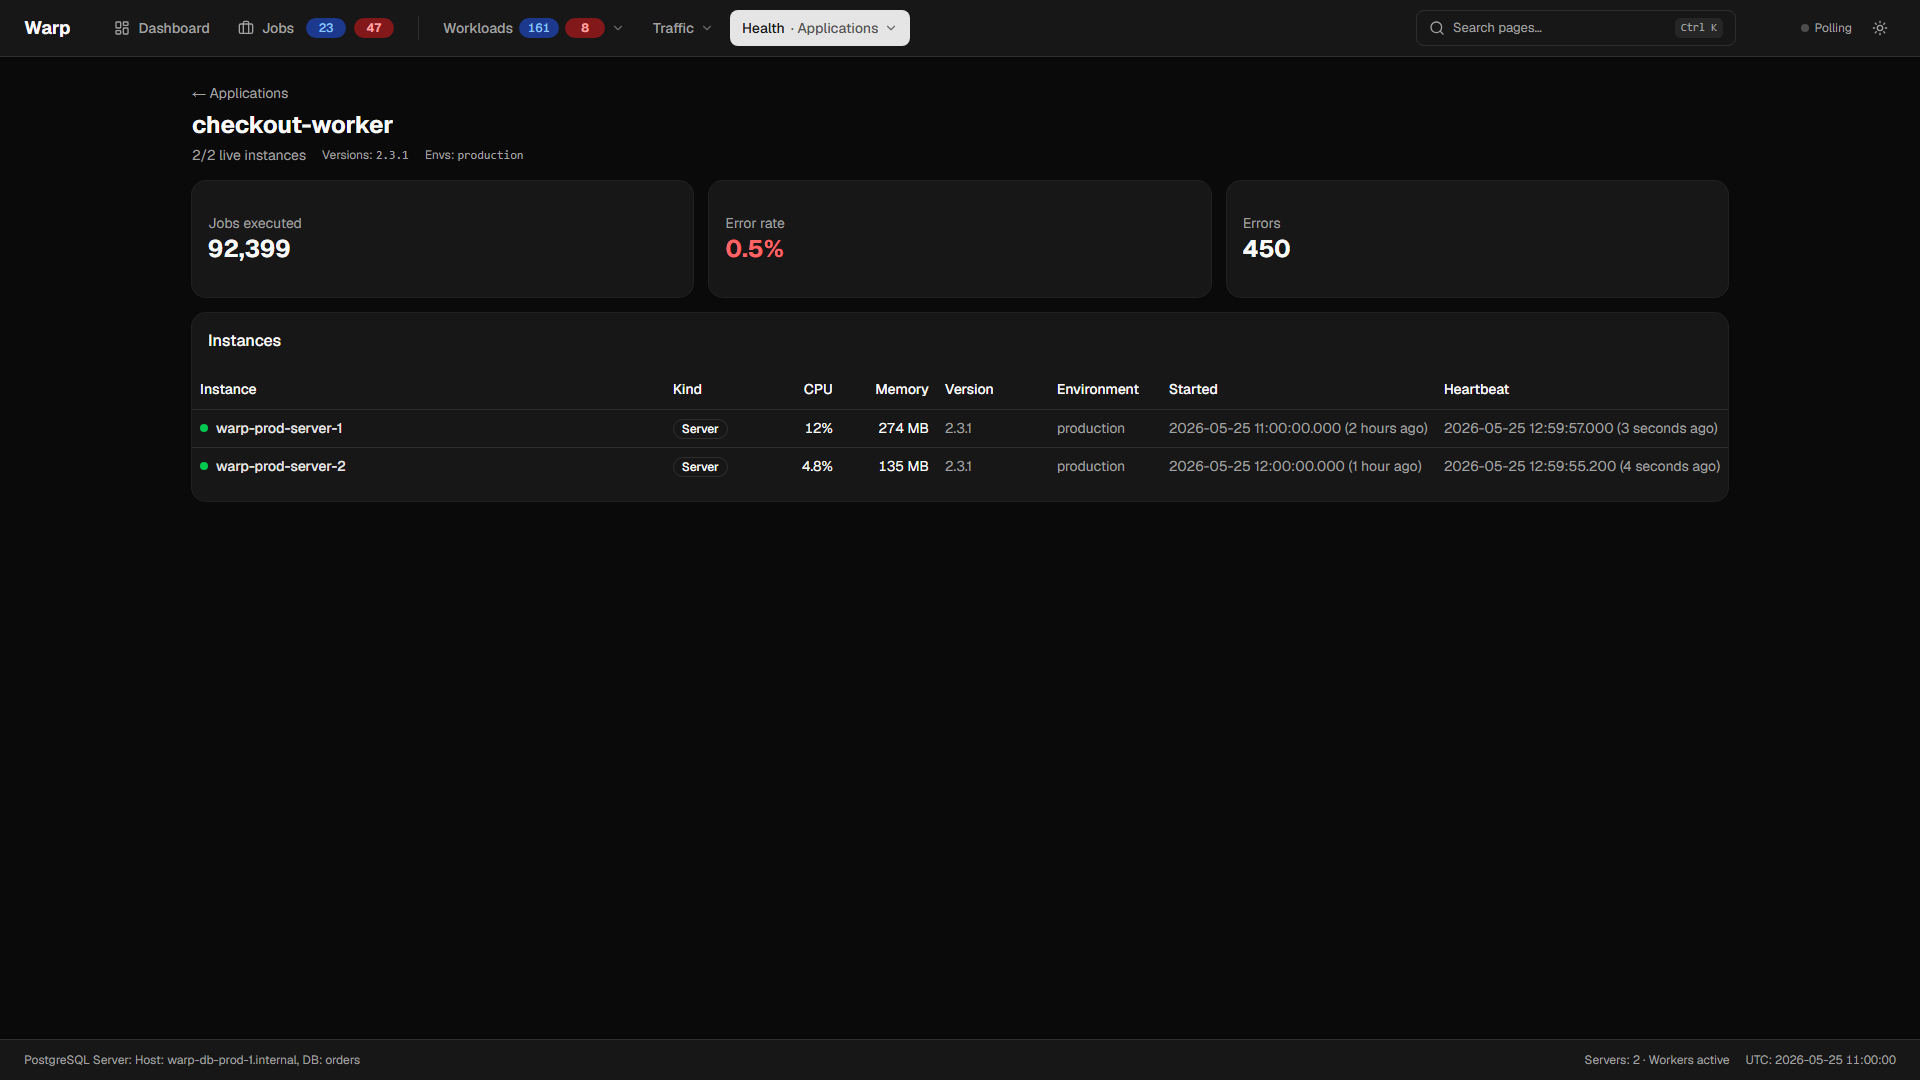Viewport: 1920px width, 1080px height.
Task: Click the Dashboard grid icon
Action: (122, 28)
